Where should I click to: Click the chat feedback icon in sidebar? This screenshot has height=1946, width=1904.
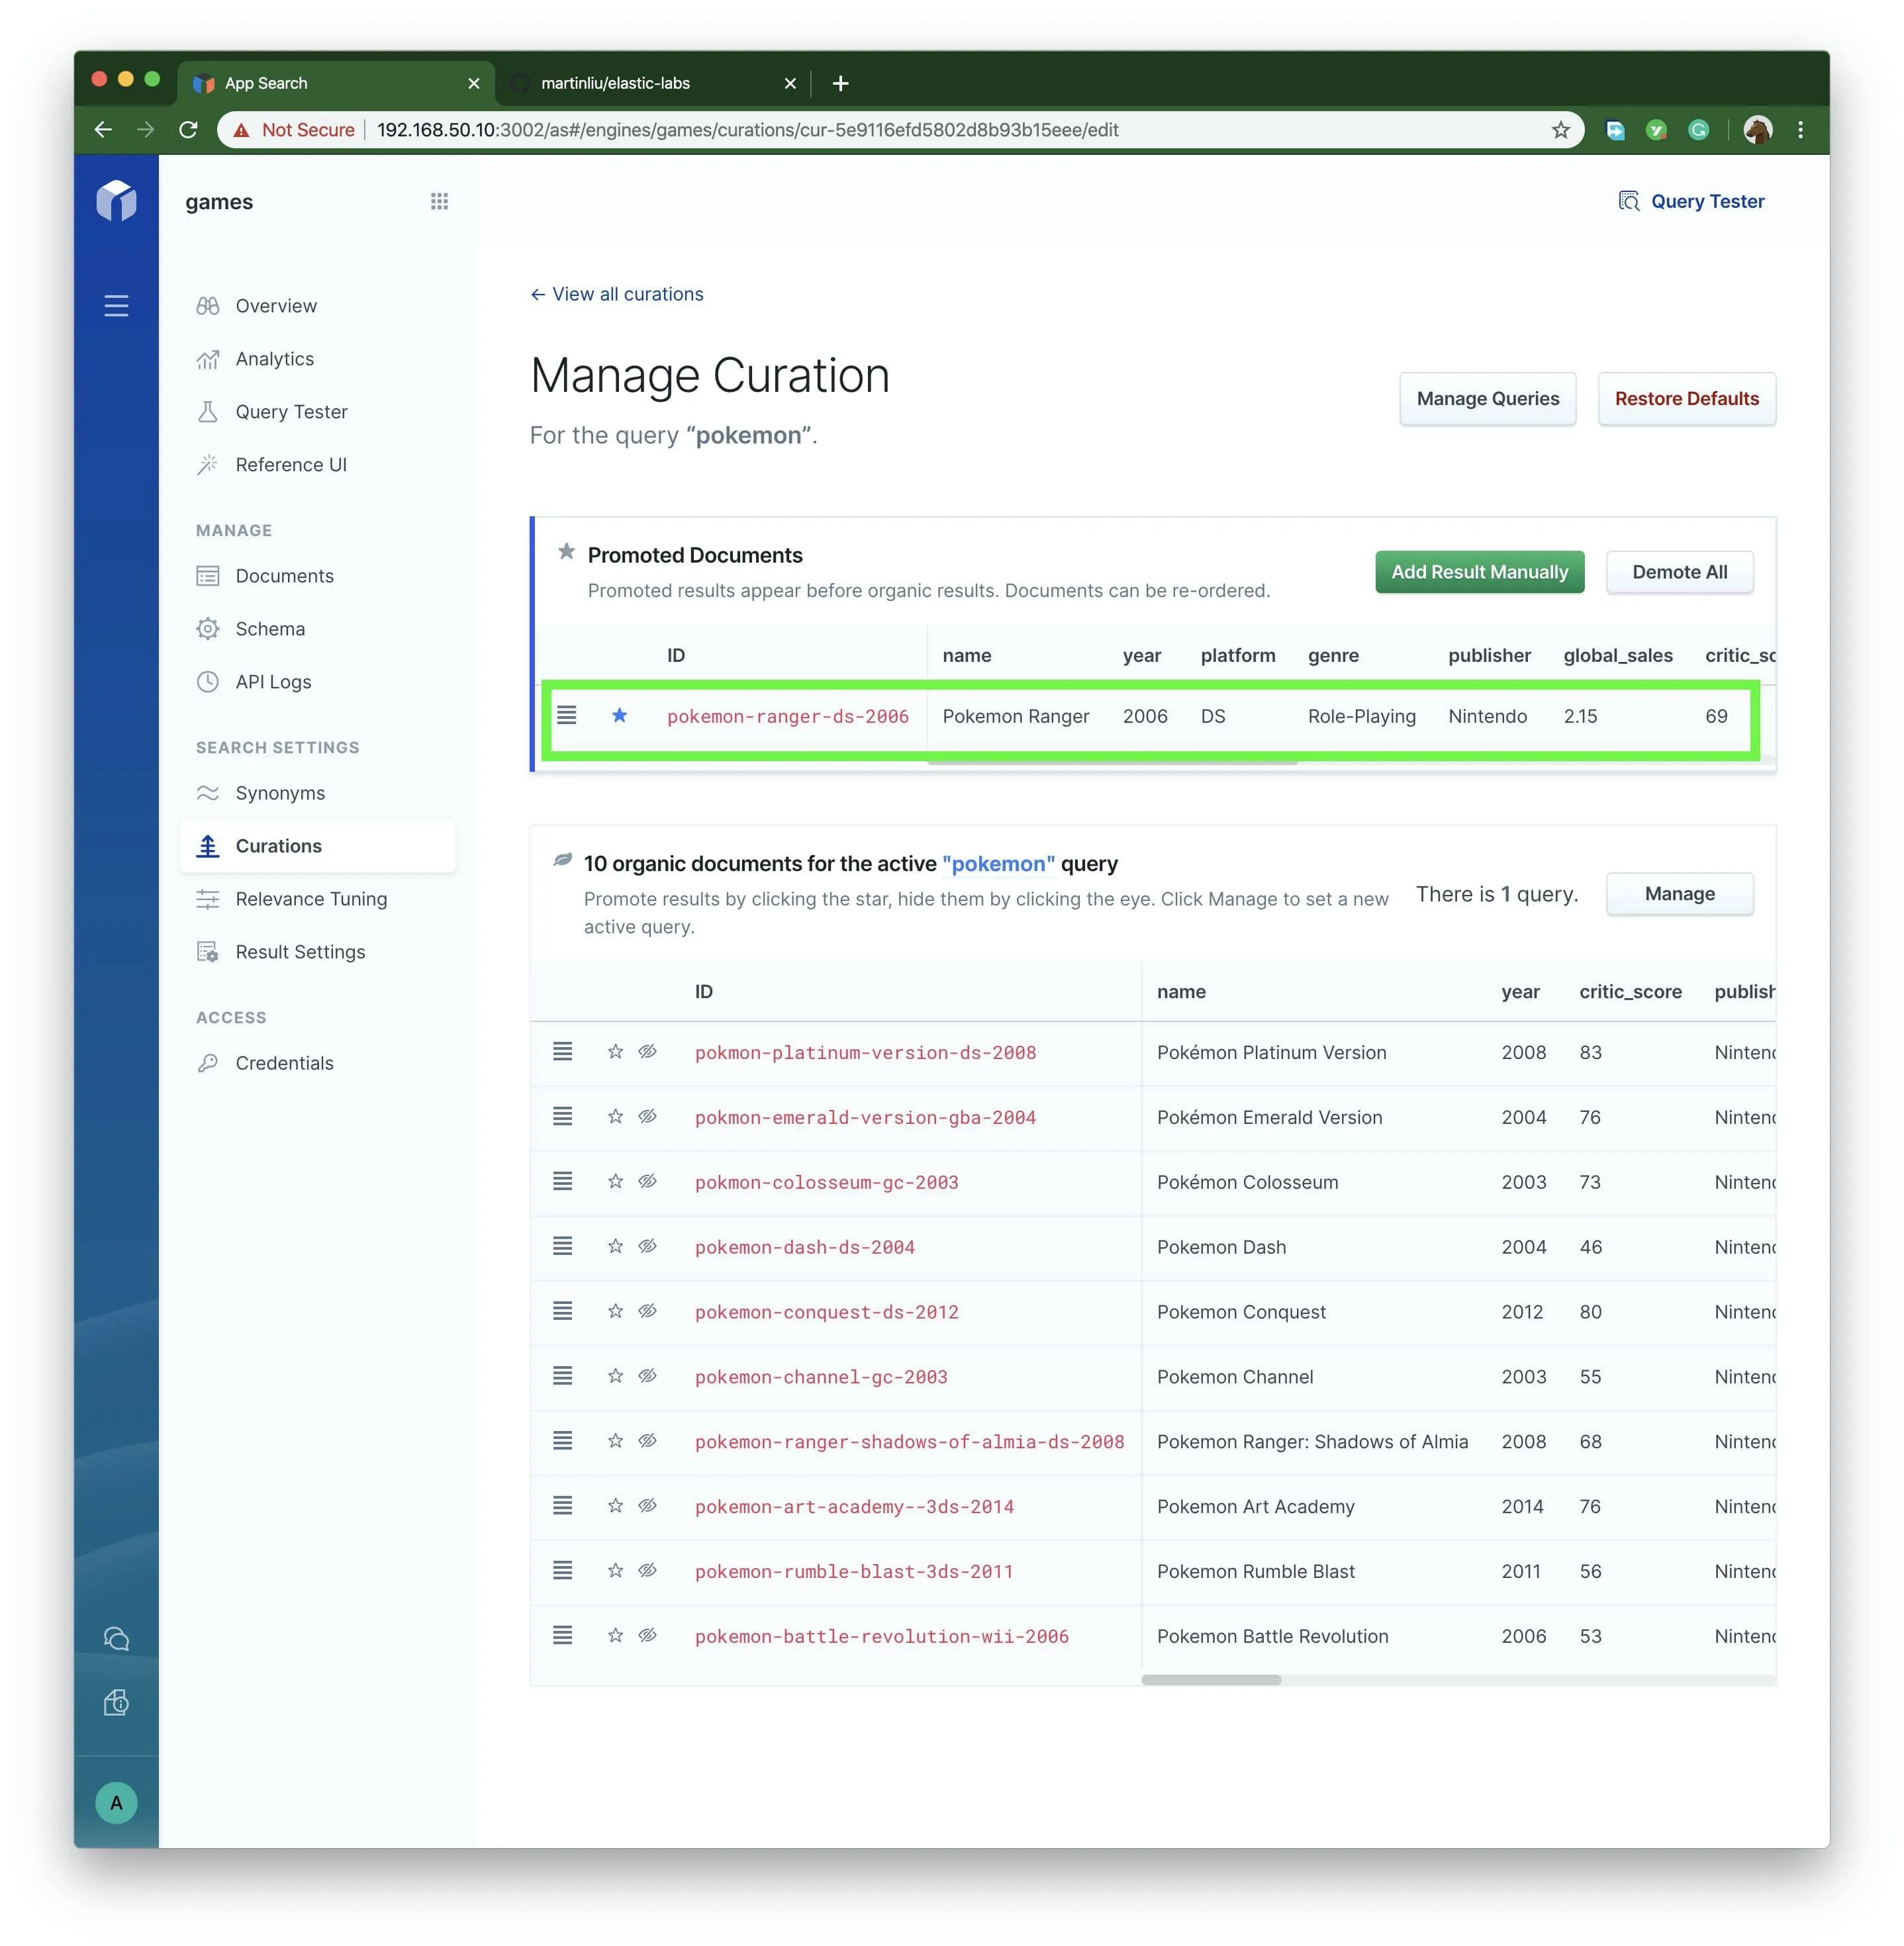pos(116,1638)
